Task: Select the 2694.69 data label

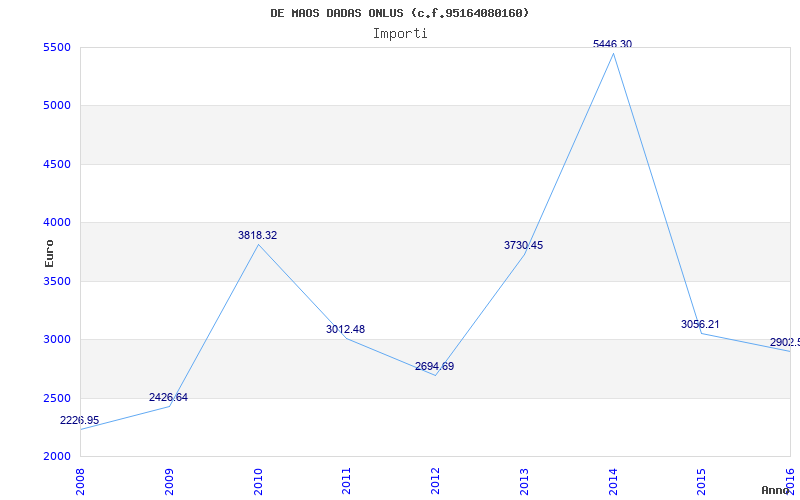Action: [x=434, y=366]
